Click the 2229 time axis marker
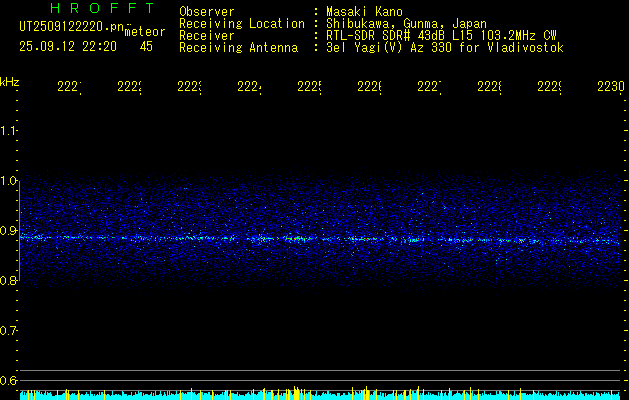This screenshot has width=629, height=400. point(550,87)
